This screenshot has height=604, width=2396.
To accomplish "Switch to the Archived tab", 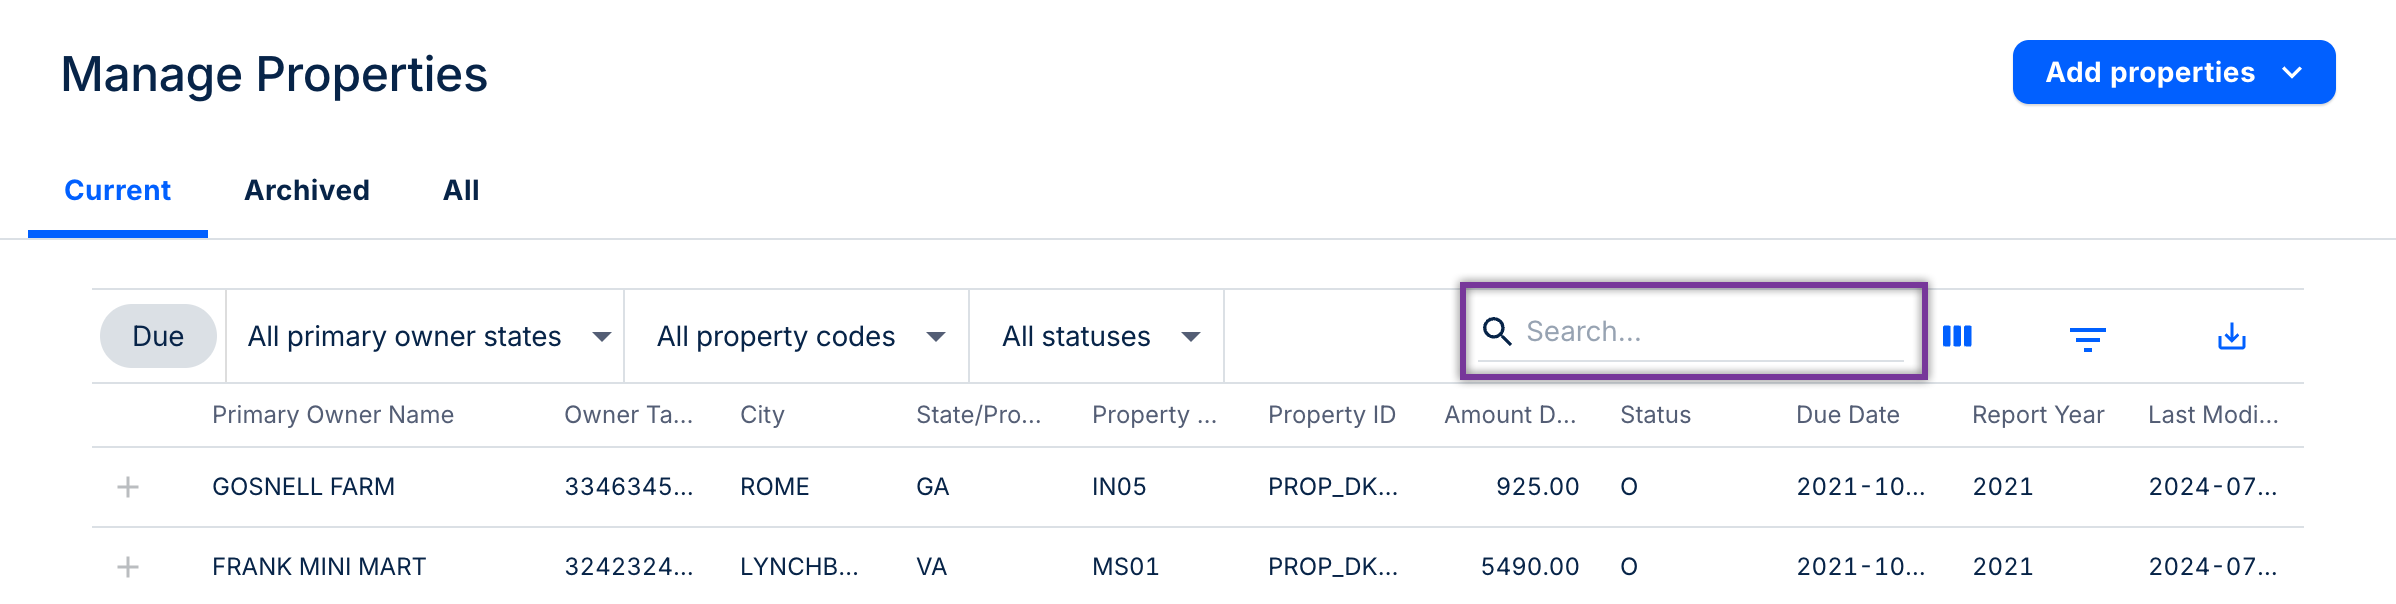I will (307, 190).
